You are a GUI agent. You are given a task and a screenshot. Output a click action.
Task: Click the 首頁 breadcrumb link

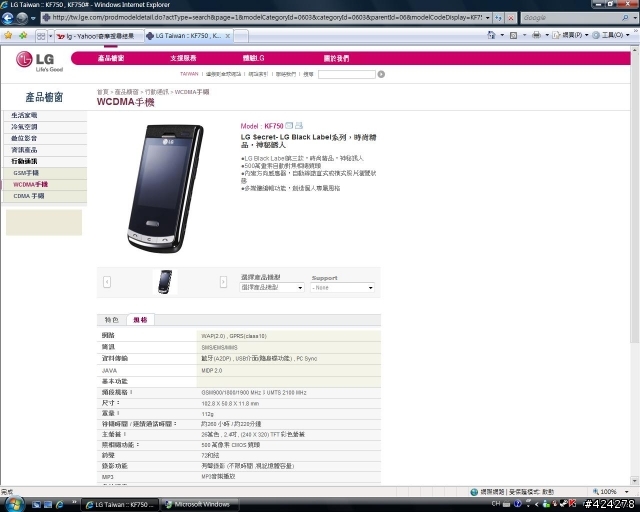[x=102, y=92]
